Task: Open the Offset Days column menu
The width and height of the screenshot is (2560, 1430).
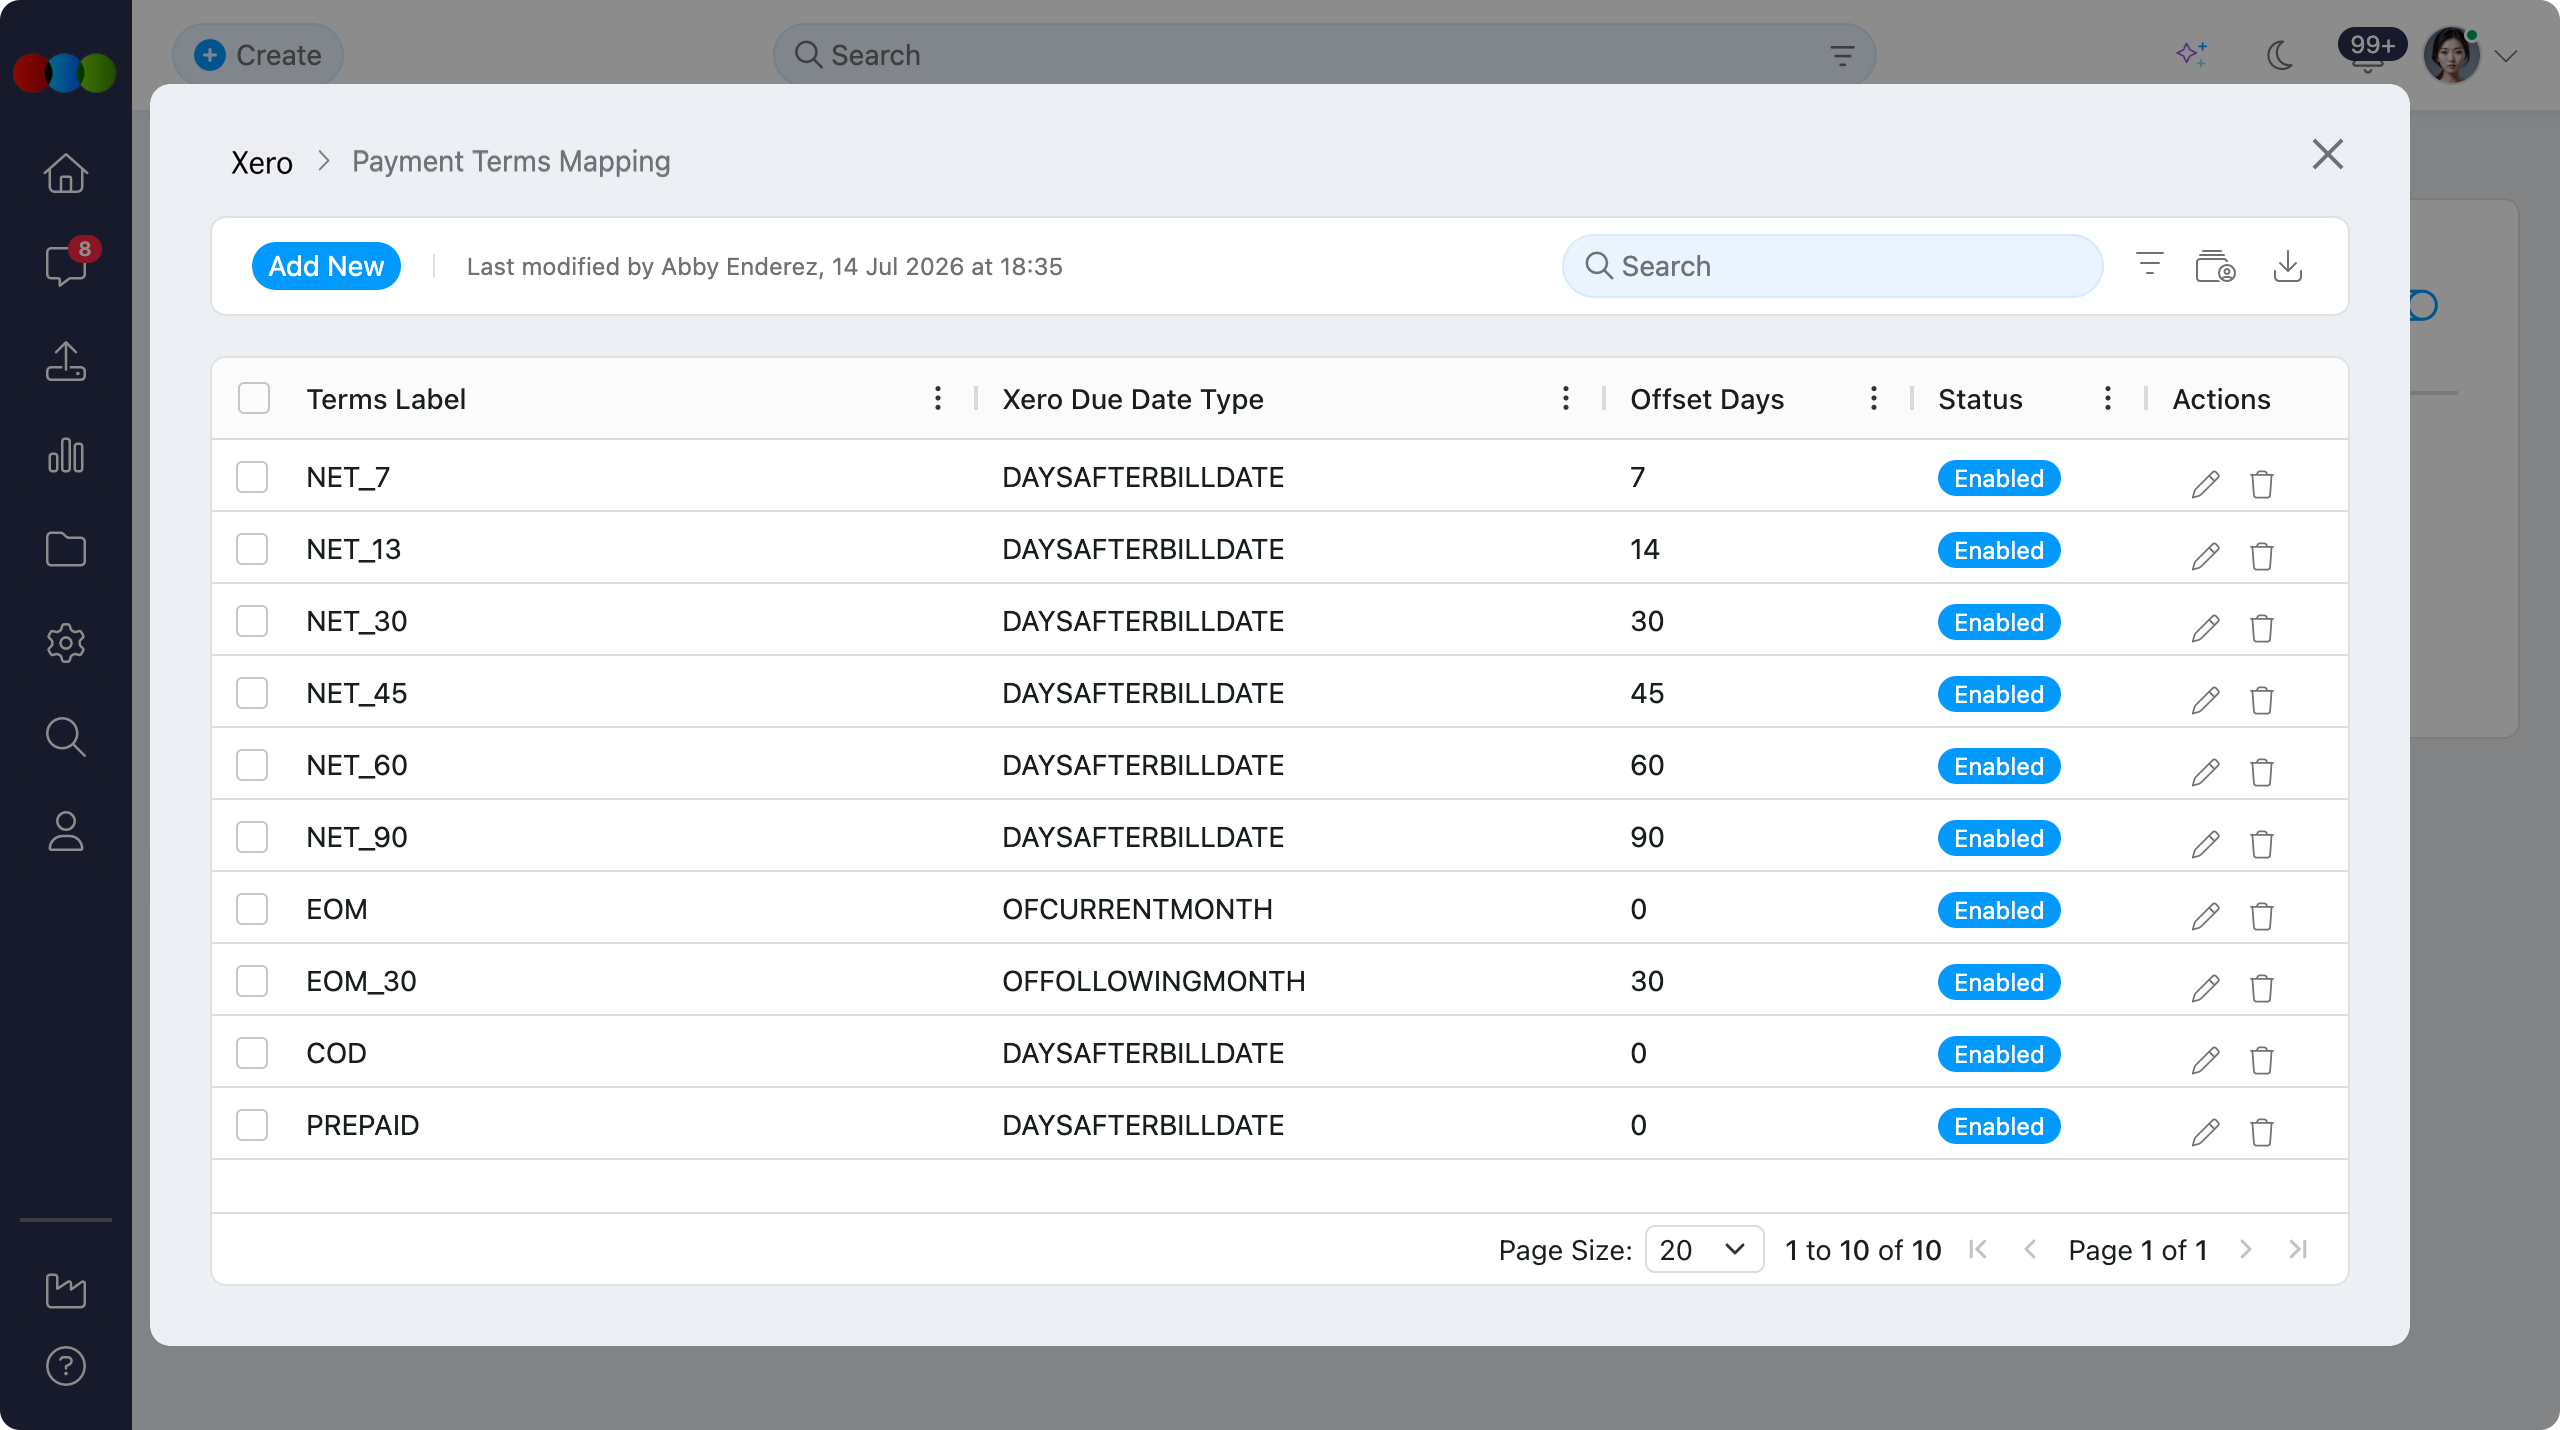Action: click(1873, 398)
